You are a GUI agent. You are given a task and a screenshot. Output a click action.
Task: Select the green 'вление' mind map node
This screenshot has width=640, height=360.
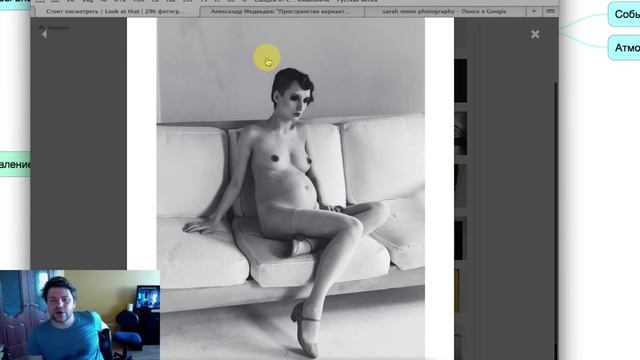[15, 164]
